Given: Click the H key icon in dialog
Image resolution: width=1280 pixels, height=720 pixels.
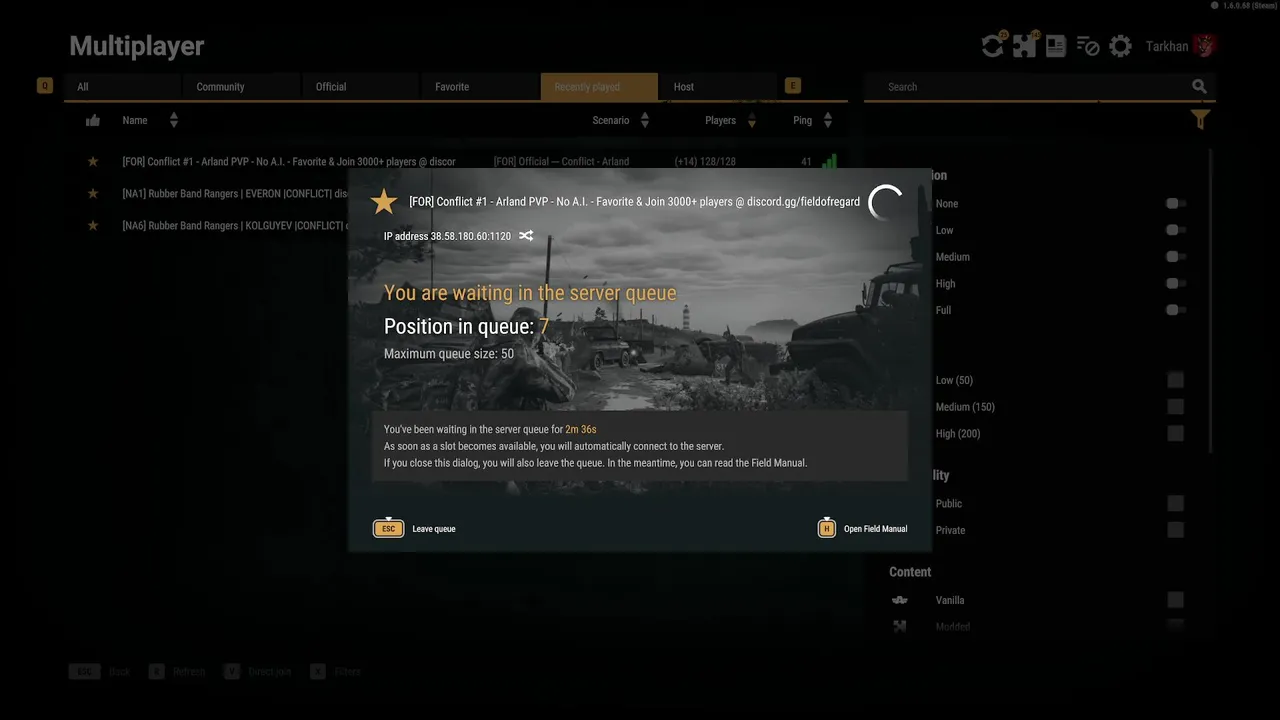Looking at the screenshot, I should 826,528.
